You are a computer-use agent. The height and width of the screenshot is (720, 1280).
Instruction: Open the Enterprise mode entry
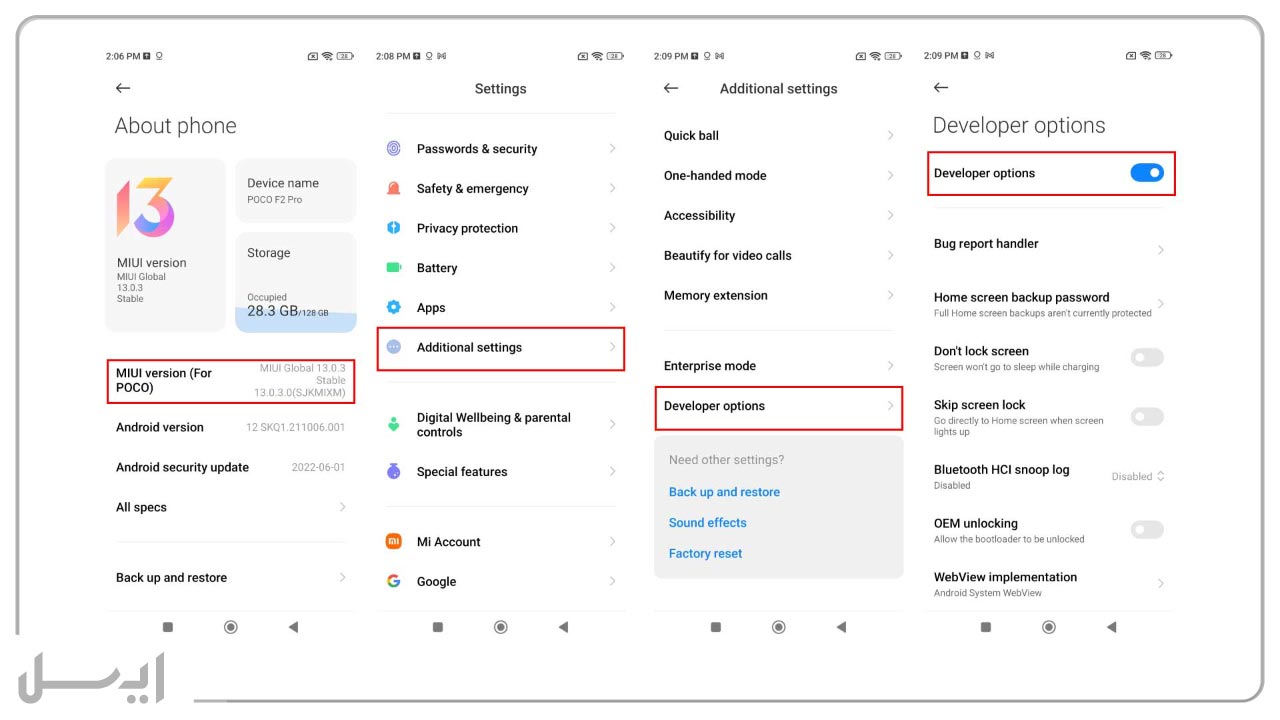pos(779,365)
